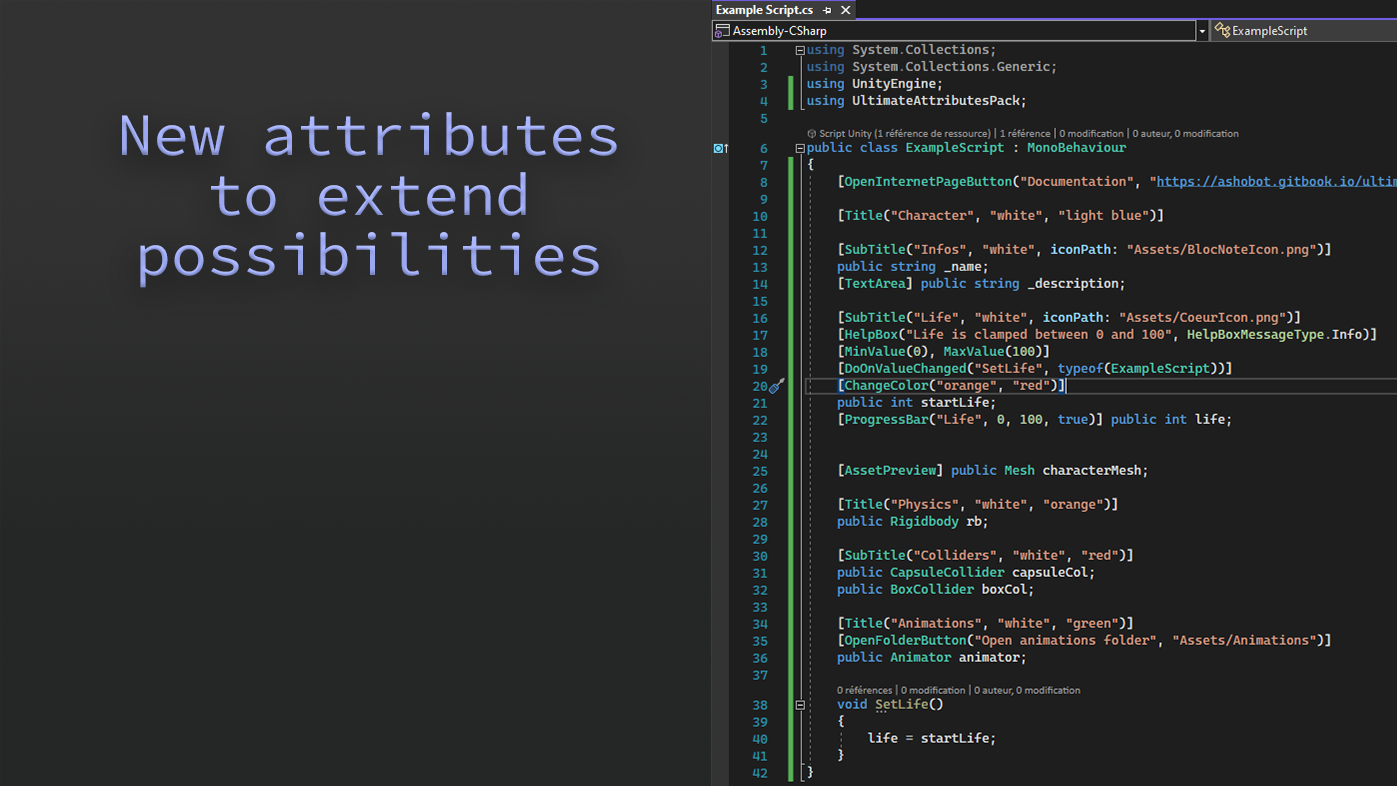Viewport: 1397px width, 786px height.
Task: Click the '1 référence' CodeLens link
Action: click(1024, 133)
